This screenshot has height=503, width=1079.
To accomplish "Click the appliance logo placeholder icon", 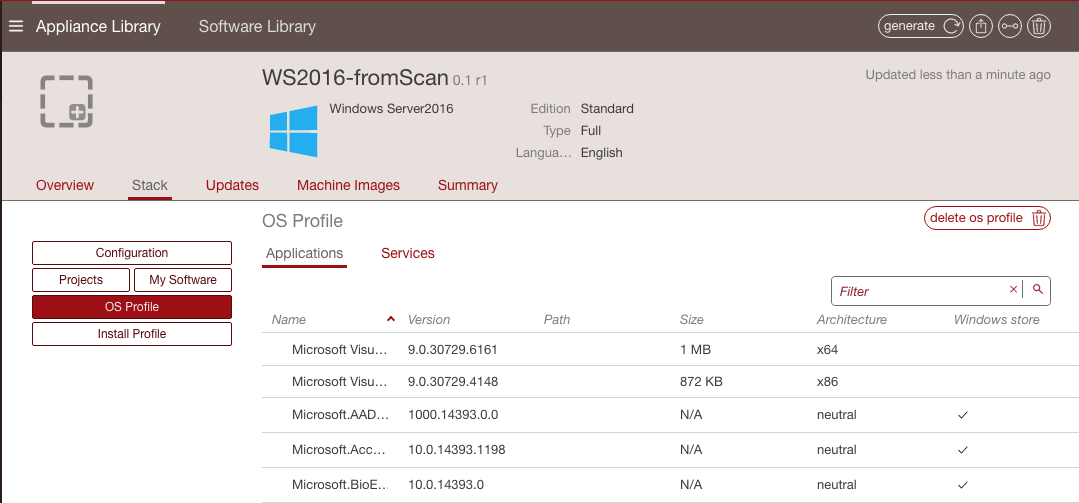I will tap(66, 101).
